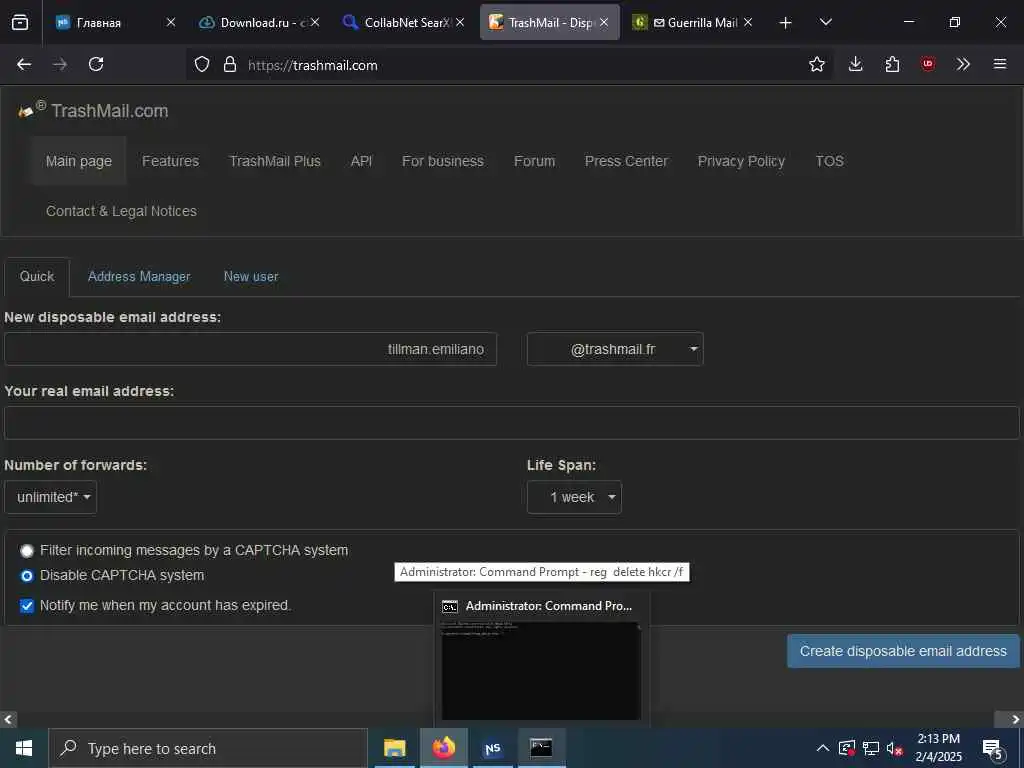Click the taskbar search box
Screen dimensions: 1024x768
tap(208, 748)
